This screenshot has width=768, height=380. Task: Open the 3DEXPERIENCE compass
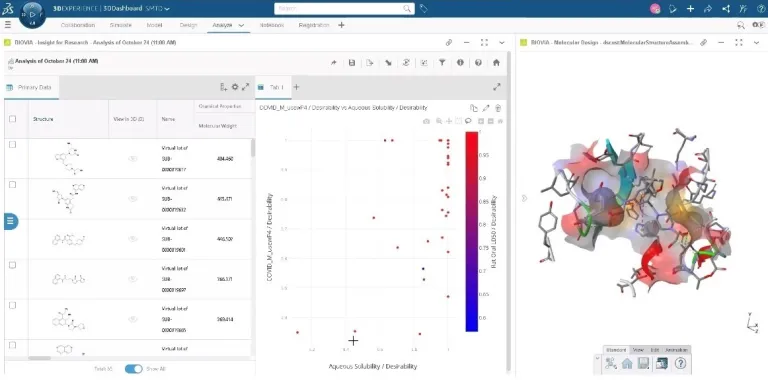(32, 14)
